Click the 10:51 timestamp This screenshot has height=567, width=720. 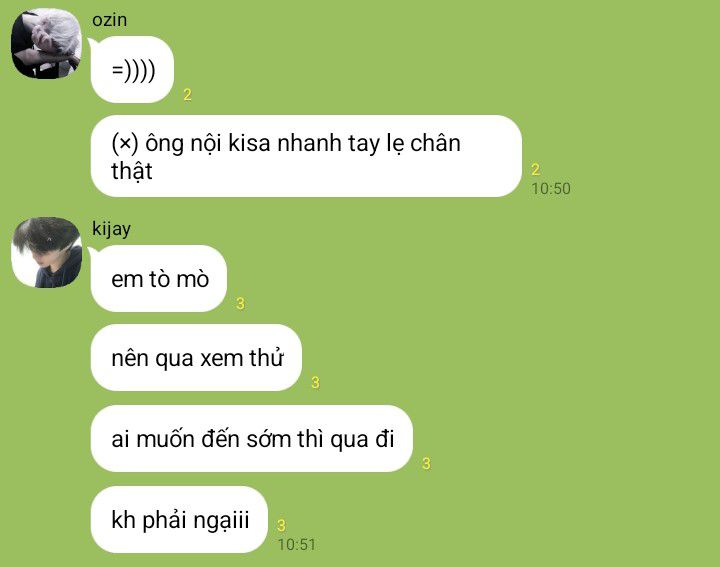297,545
